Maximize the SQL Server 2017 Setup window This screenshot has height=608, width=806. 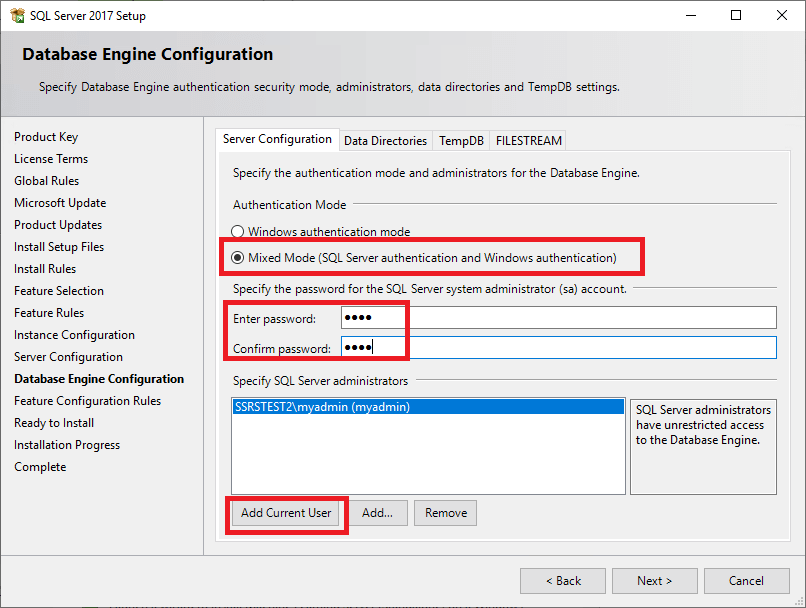tap(736, 15)
